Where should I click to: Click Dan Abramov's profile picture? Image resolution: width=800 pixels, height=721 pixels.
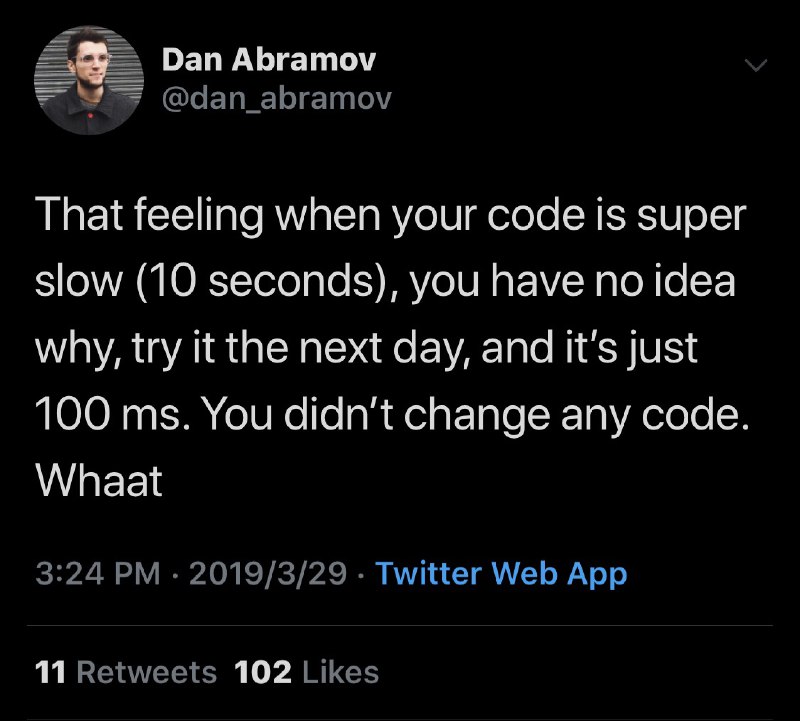(x=77, y=81)
